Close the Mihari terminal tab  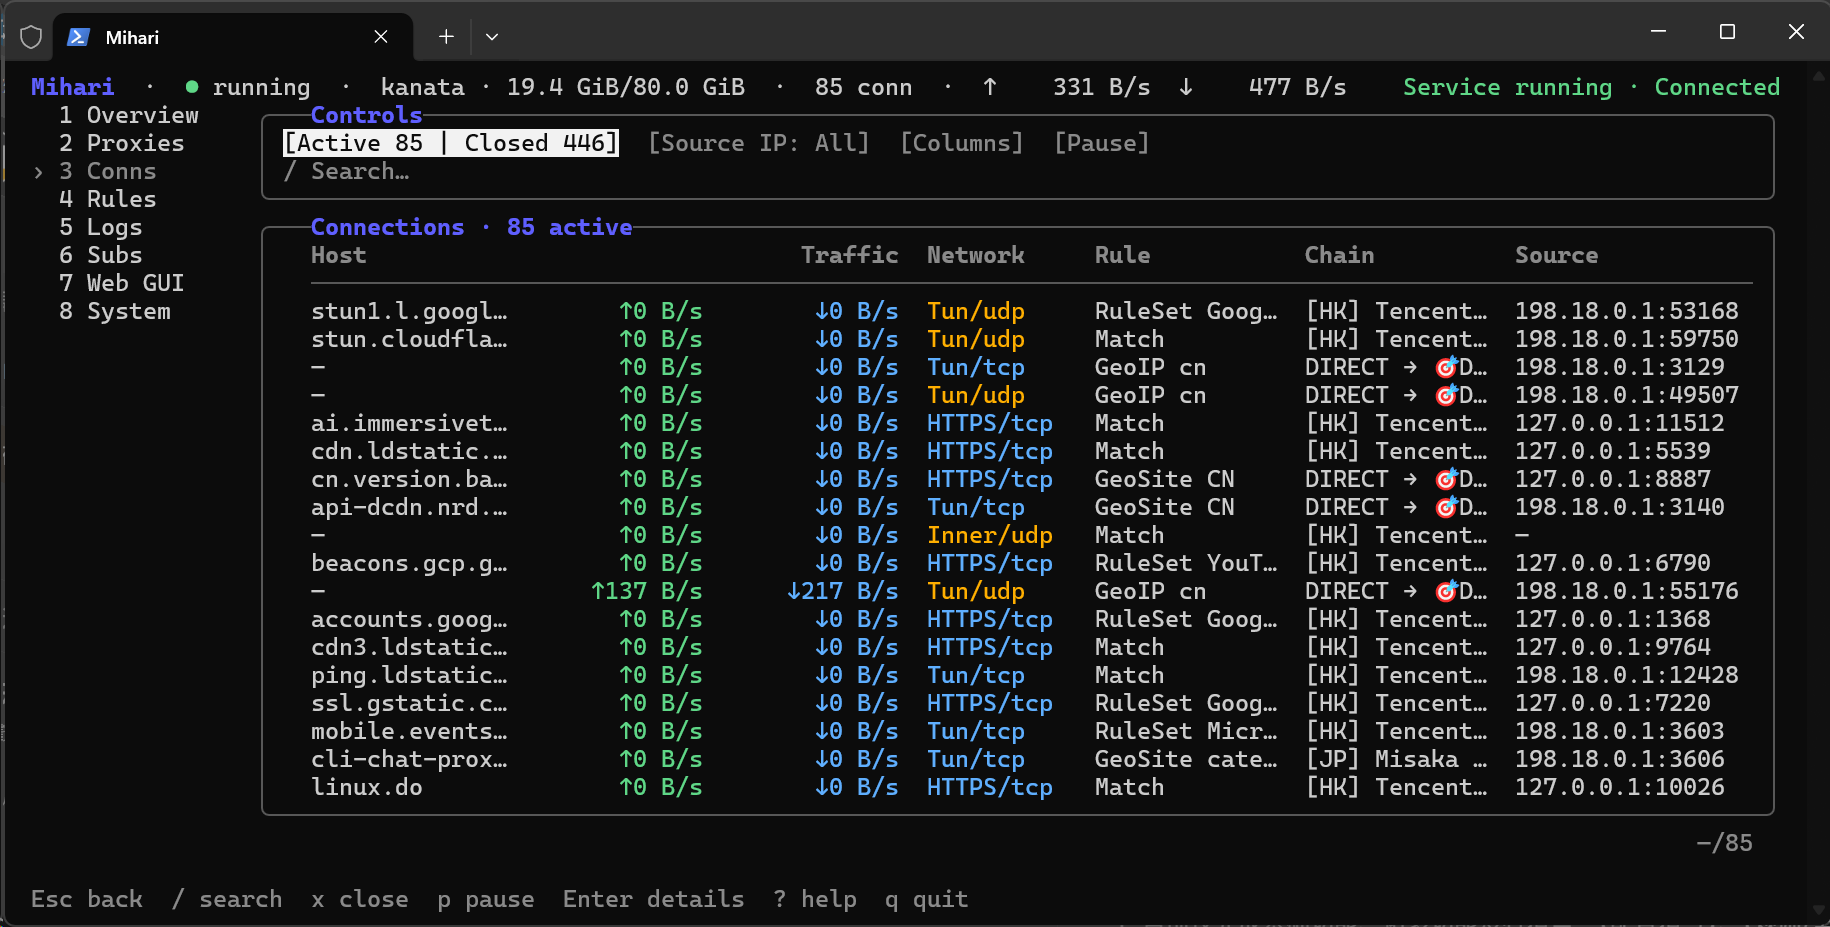tap(381, 37)
